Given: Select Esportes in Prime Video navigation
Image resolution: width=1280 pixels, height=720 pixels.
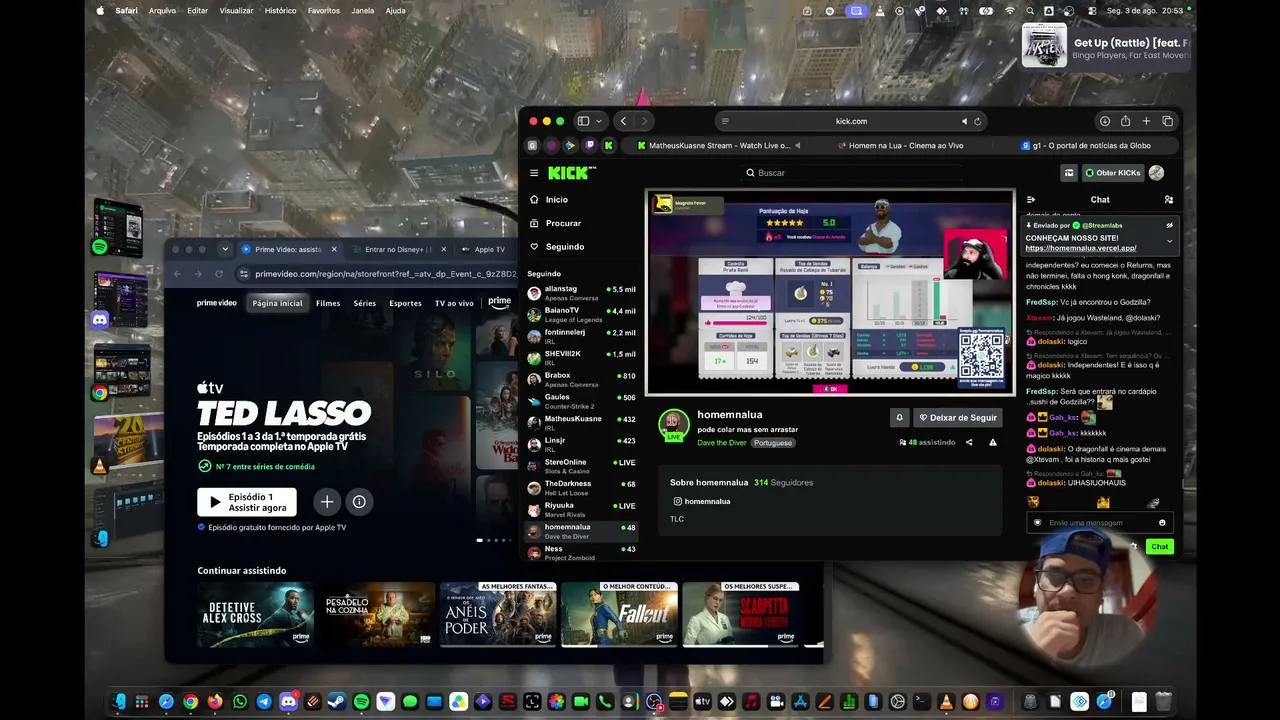Looking at the screenshot, I should pyautogui.click(x=405, y=303).
